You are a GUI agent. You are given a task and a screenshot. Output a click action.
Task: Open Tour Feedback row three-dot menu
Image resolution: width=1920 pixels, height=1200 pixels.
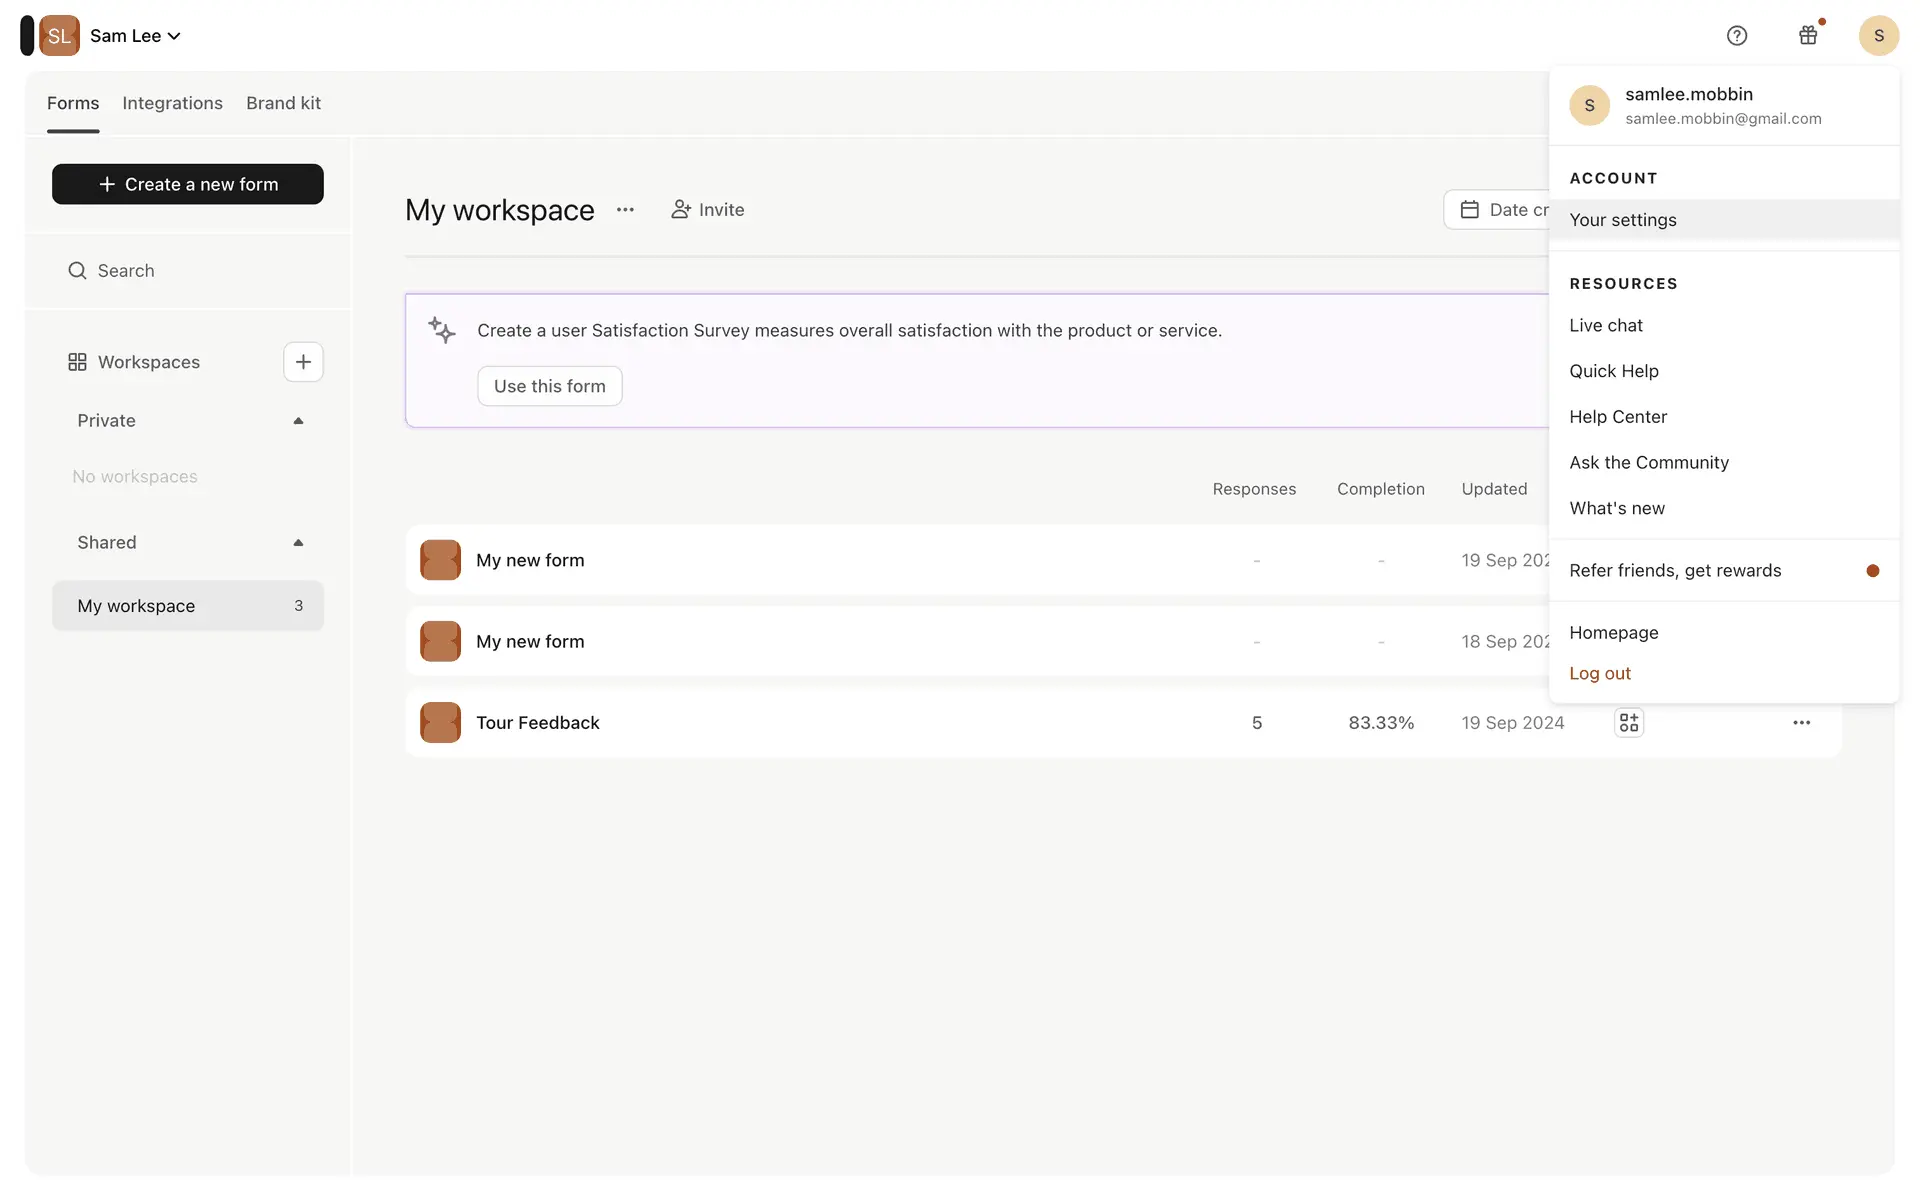1801,722
